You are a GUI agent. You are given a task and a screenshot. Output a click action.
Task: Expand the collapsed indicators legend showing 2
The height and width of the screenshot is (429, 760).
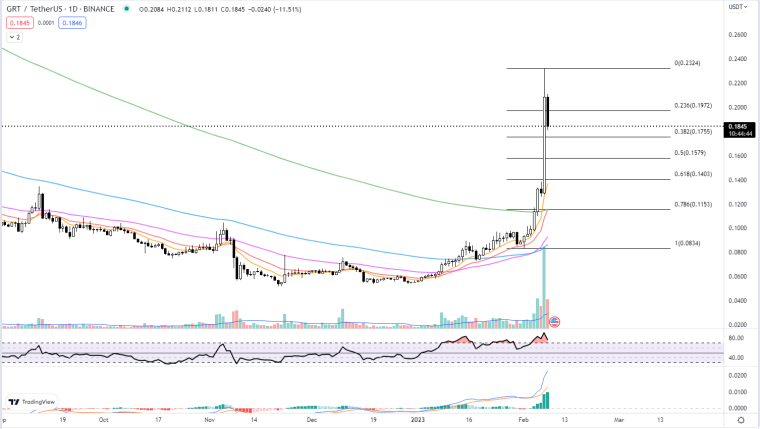point(15,37)
